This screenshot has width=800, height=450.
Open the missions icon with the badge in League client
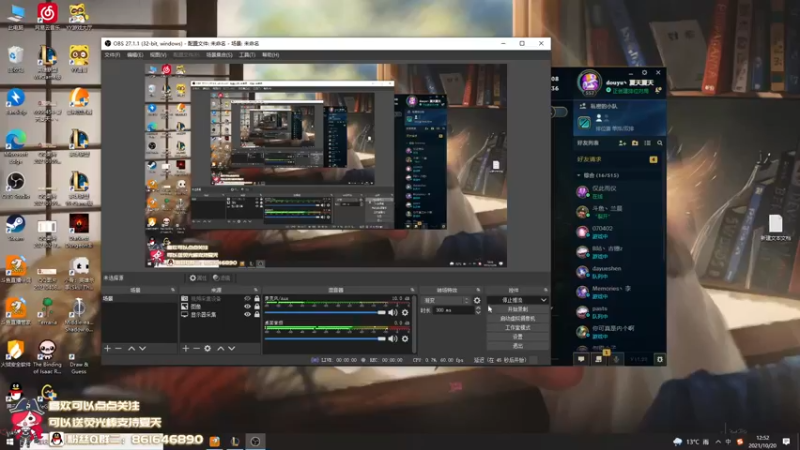tap(599, 359)
